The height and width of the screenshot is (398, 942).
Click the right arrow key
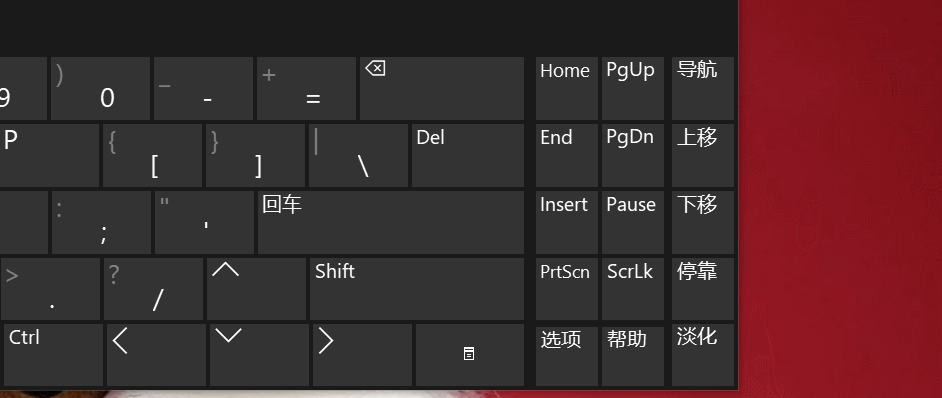point(362,355)
